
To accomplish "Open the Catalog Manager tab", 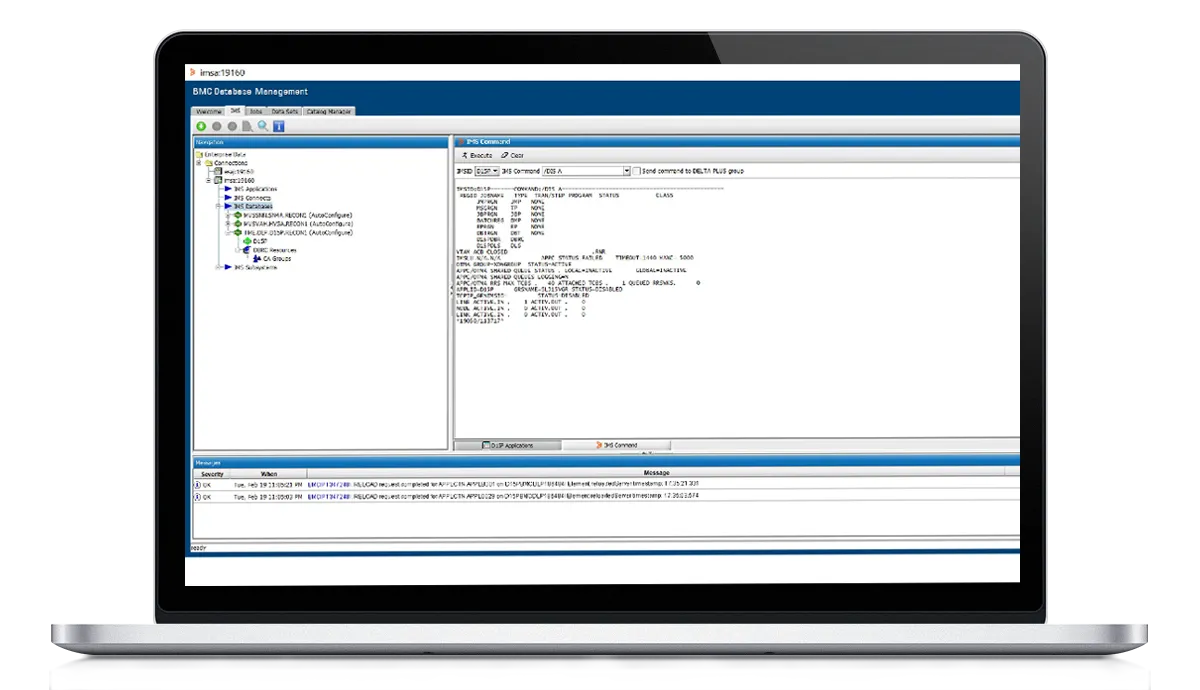I will pyautogui.click(x=329, y=111).
